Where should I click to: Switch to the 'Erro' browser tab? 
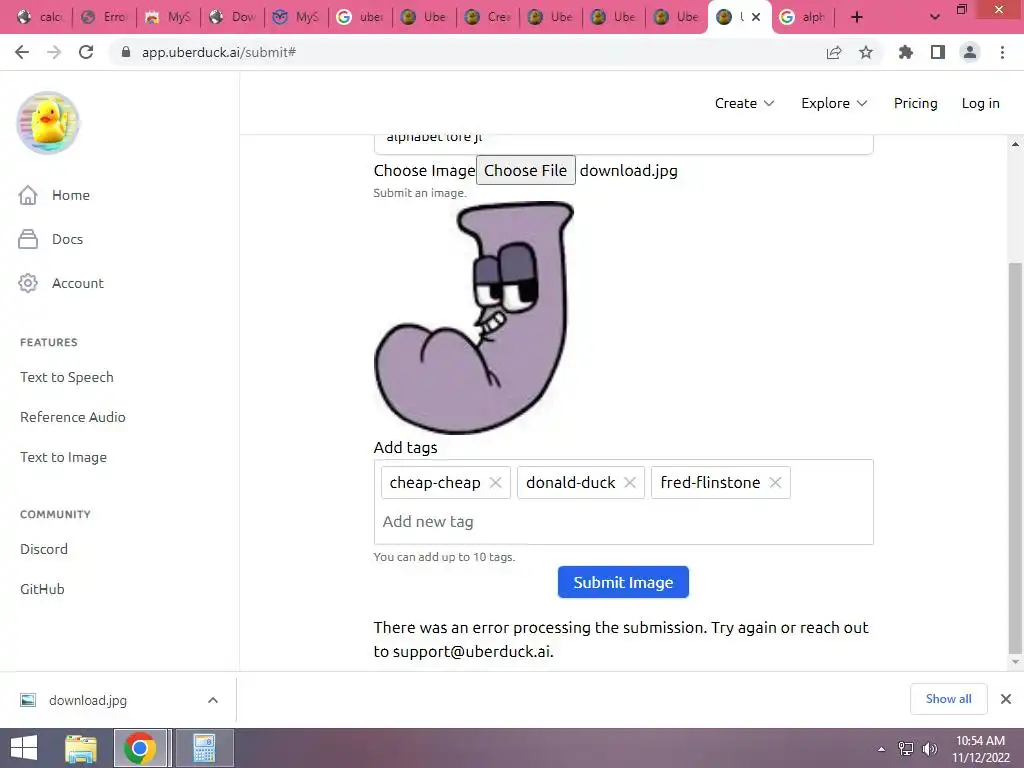104,17
